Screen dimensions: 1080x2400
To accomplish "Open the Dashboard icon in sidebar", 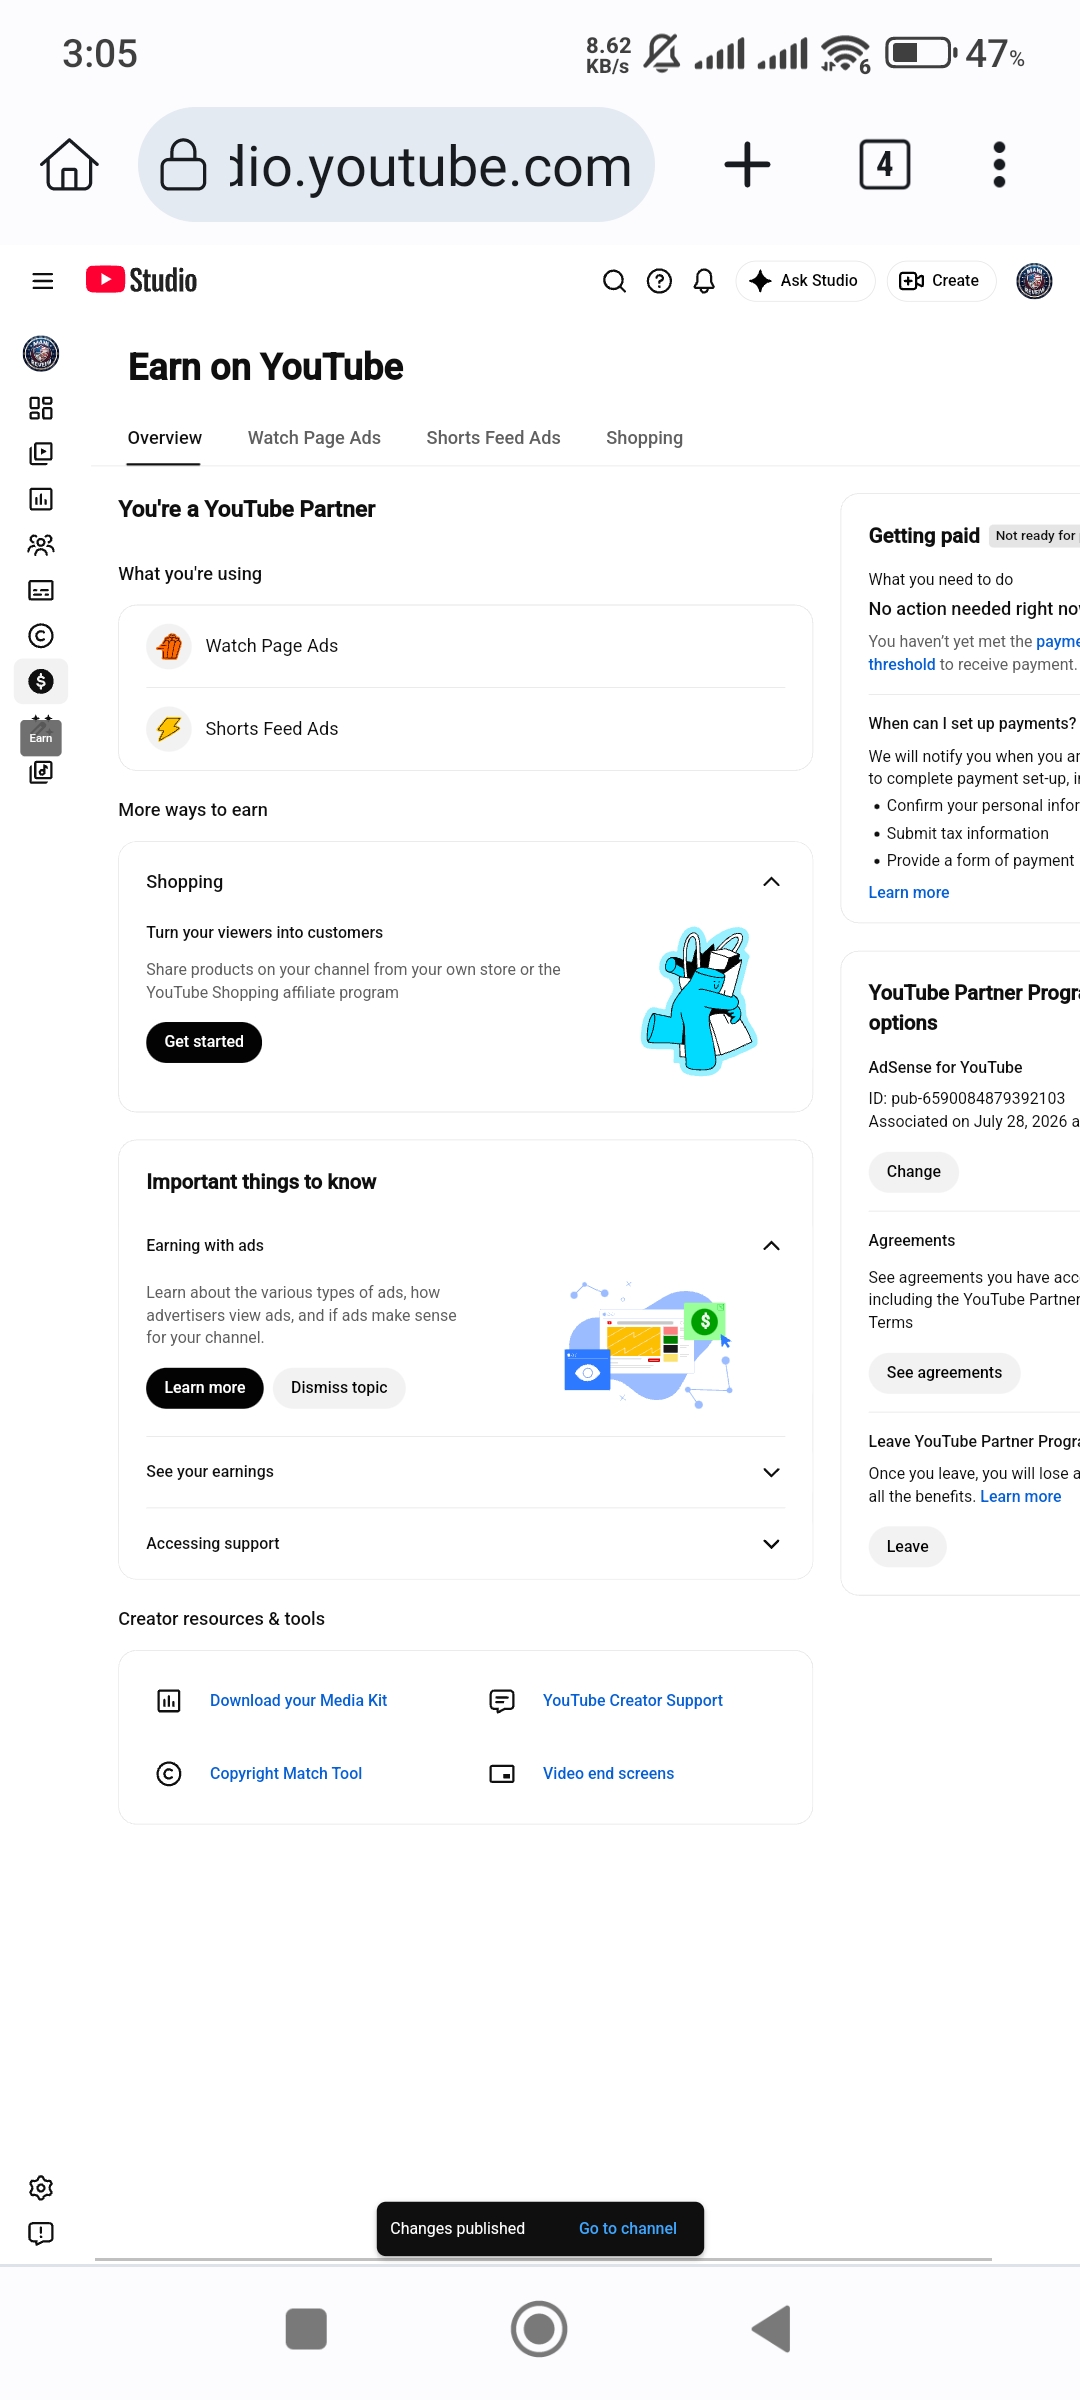I will 41,408.
